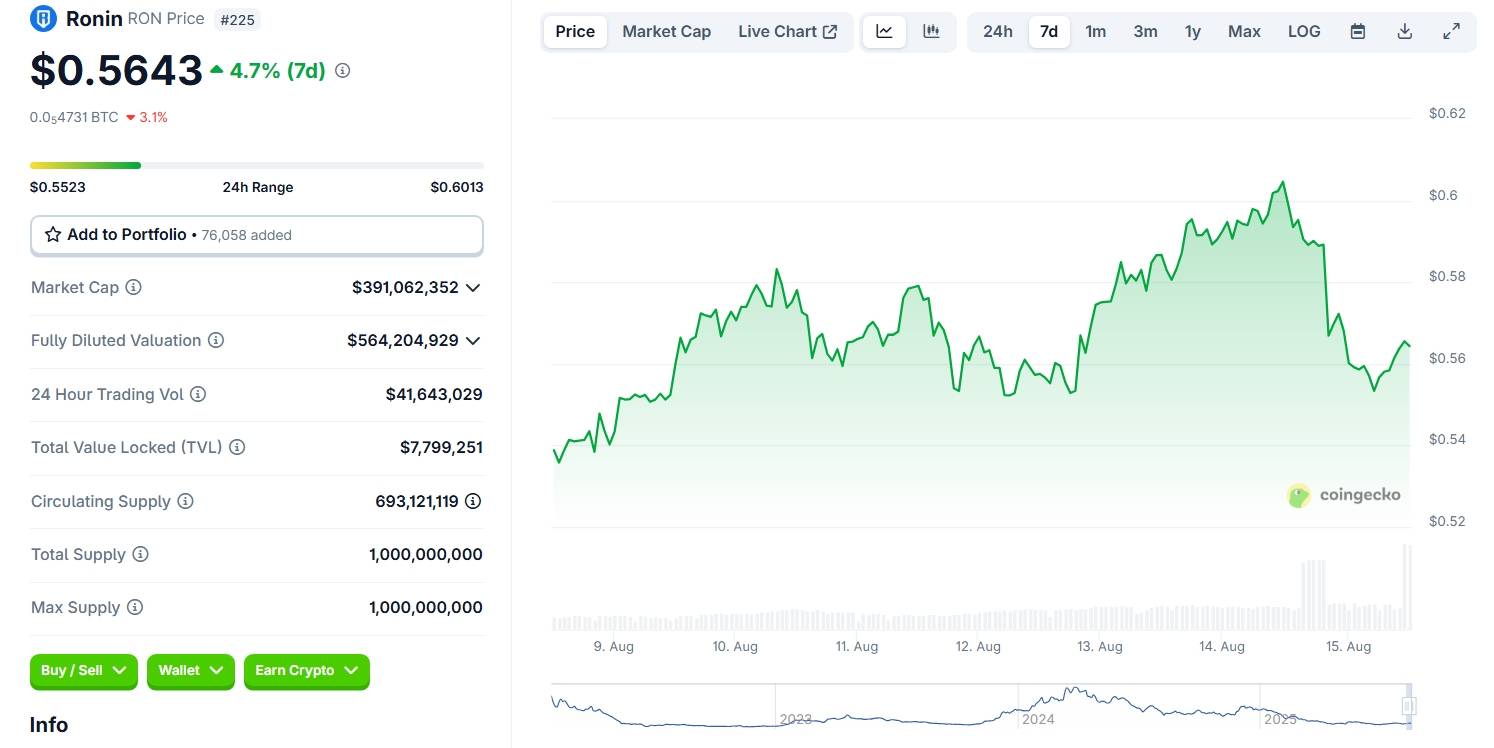The width and height of the screenshot is (1494, 748).
Task: Expand the Market Cap value chevron
Action: point(473,288)
